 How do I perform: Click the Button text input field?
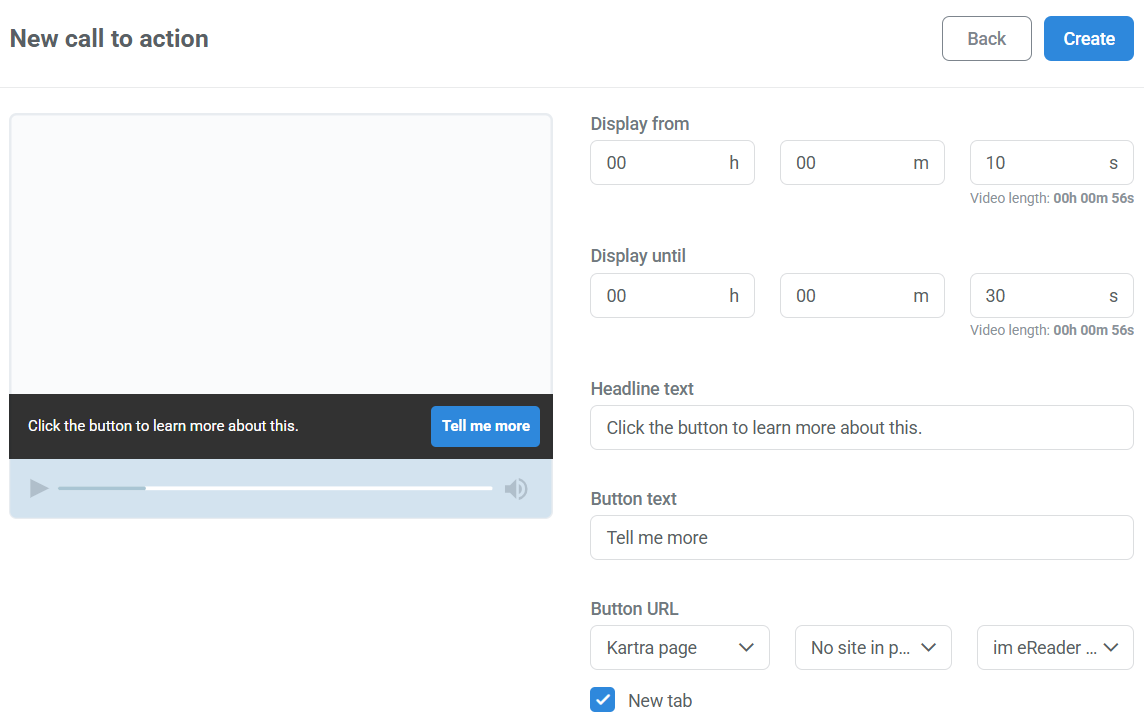[x=861, y=537]
